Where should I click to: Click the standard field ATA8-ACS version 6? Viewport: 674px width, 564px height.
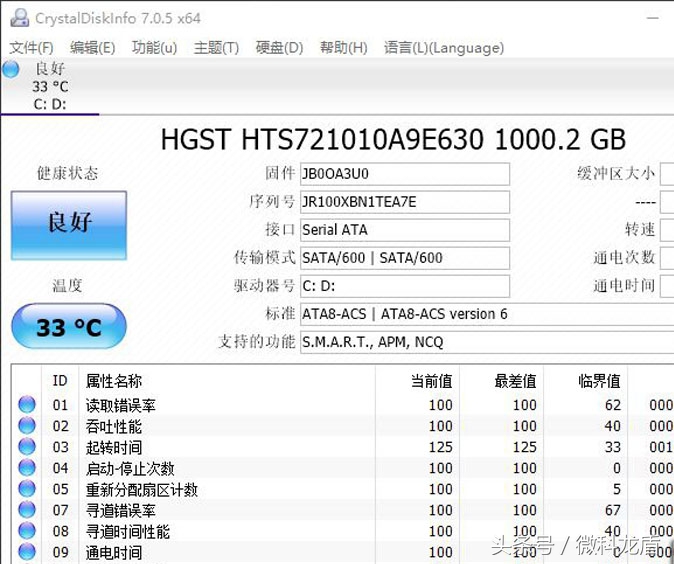487,314
